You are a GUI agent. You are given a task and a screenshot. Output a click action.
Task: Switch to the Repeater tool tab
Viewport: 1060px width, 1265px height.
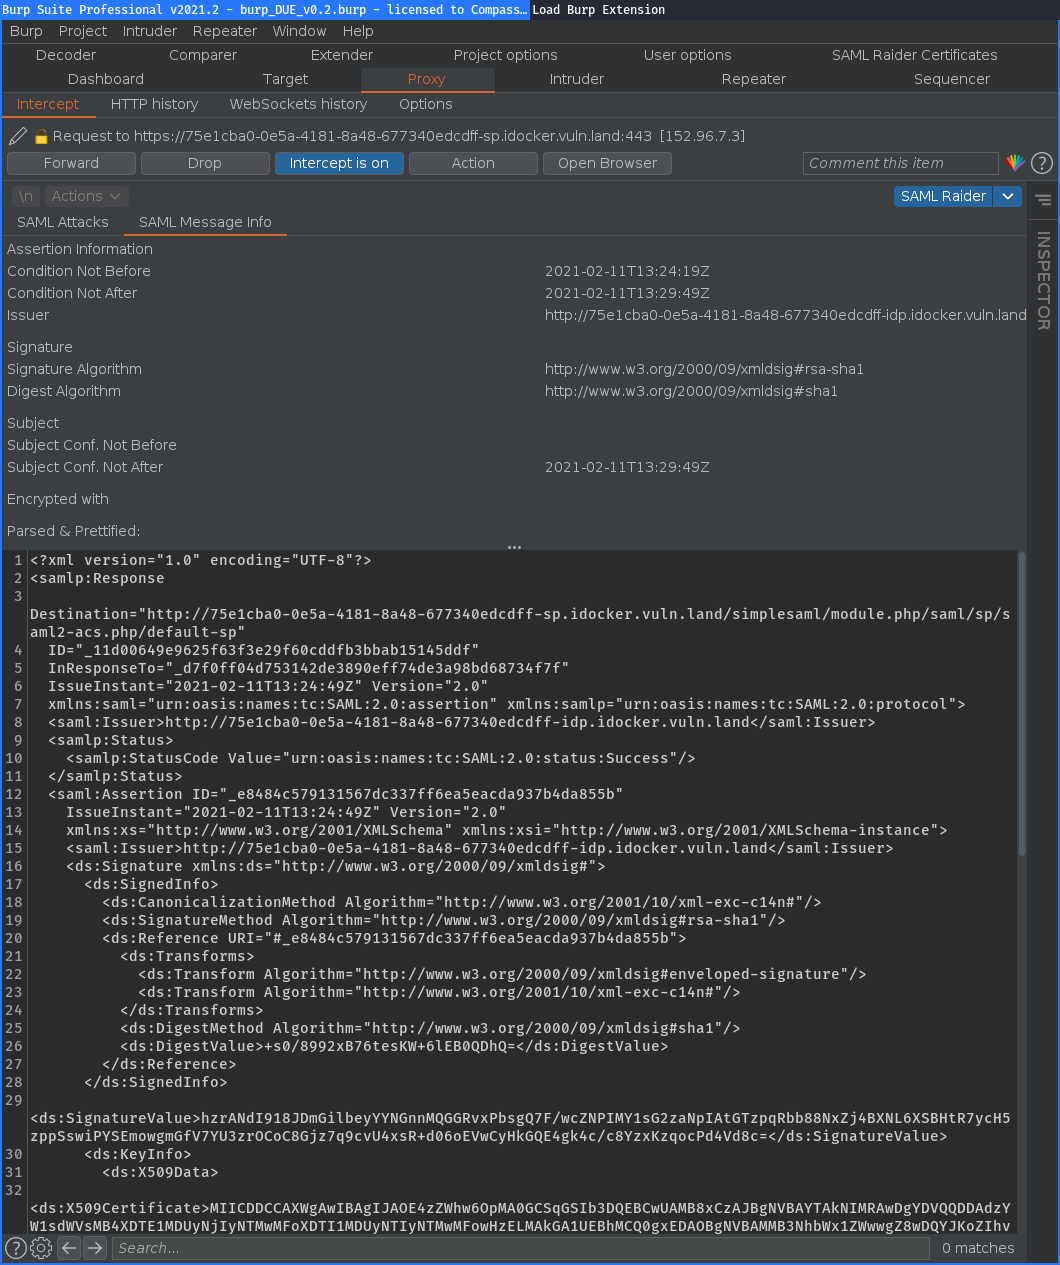point(754,79)
